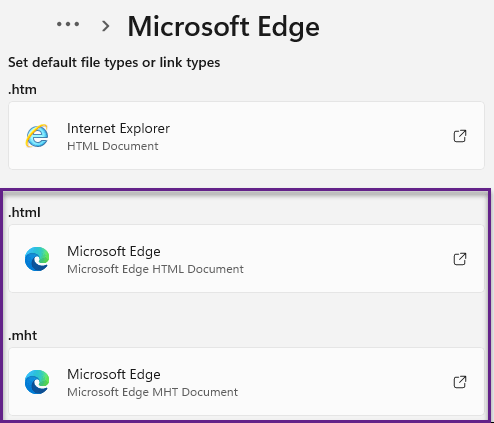The image size is (494, 423).
Task: Click the 'HTML Document' description text
Action: coord(113,146)
